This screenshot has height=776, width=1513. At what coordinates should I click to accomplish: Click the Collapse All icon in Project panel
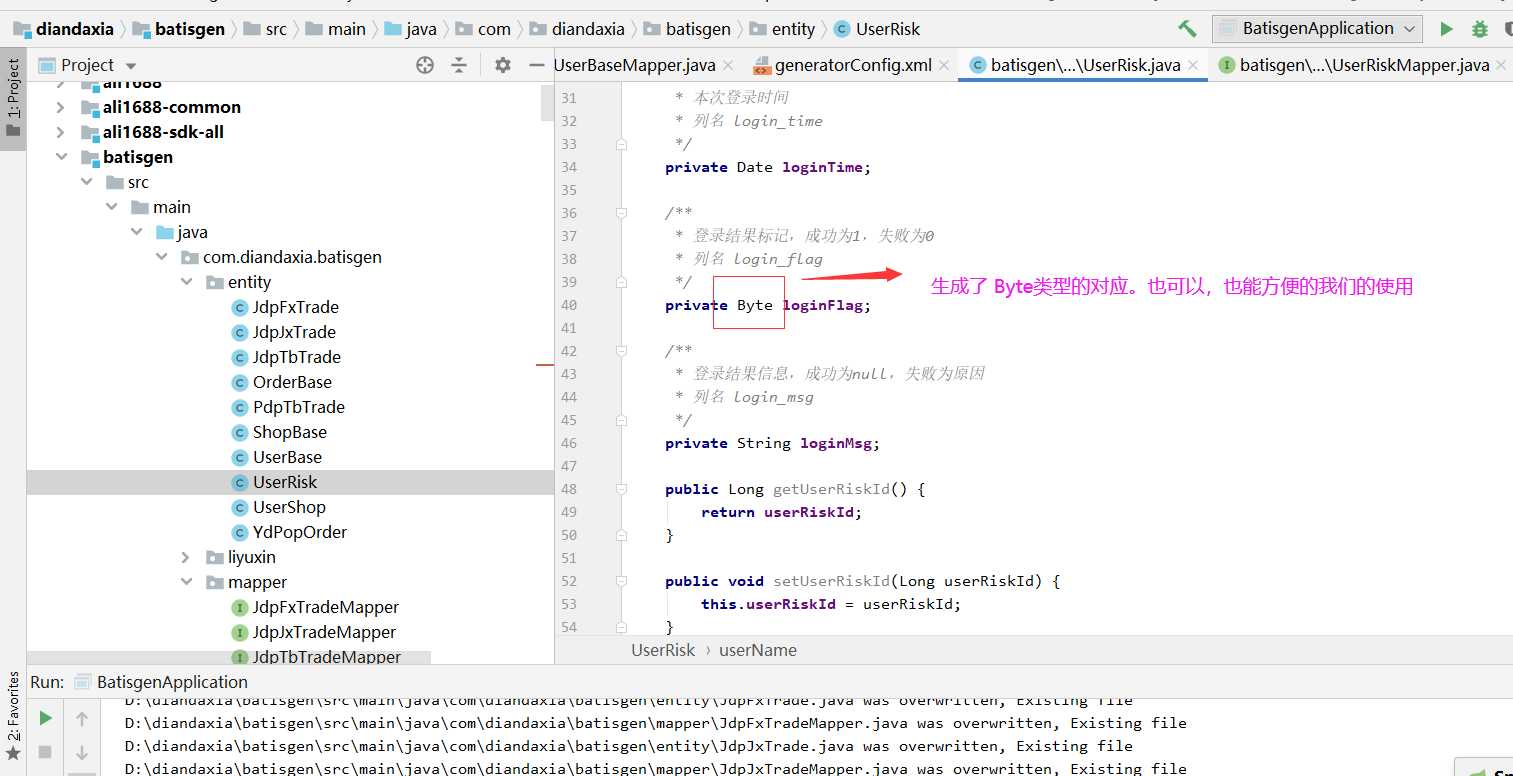pos(459,65)
